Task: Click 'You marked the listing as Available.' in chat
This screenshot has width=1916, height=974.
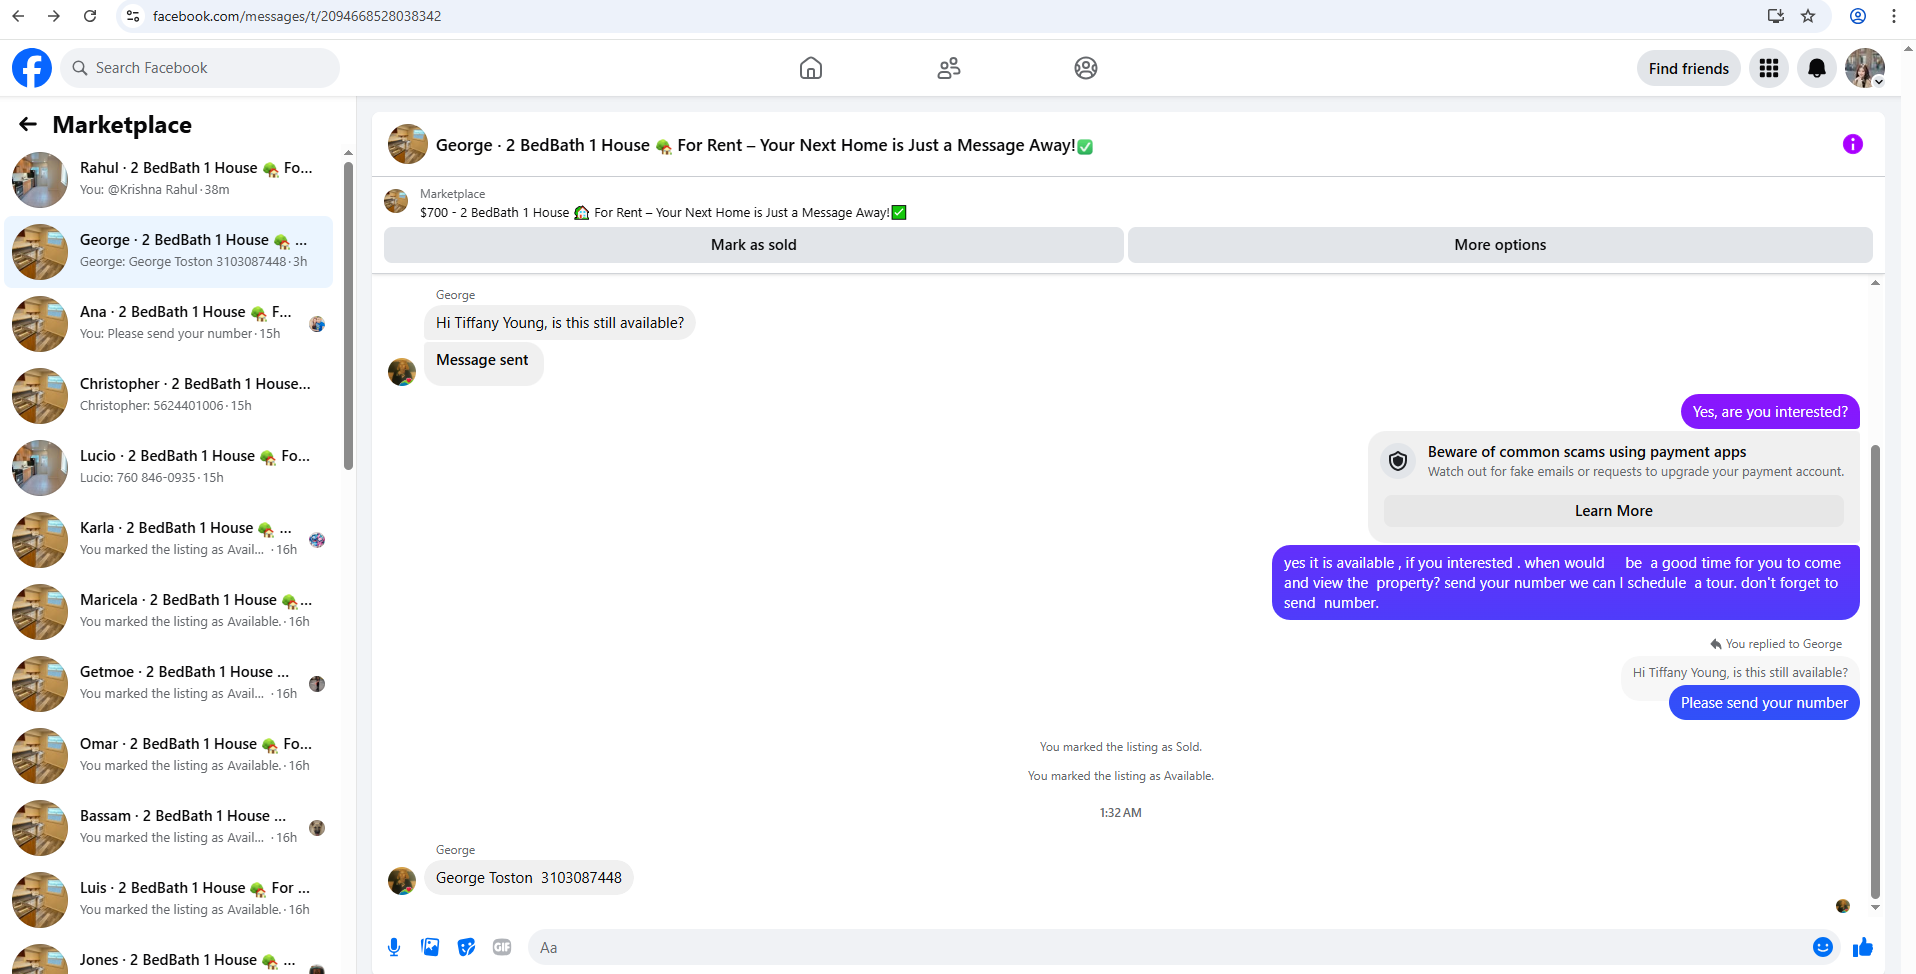Action: click(x=1121, y=776)
